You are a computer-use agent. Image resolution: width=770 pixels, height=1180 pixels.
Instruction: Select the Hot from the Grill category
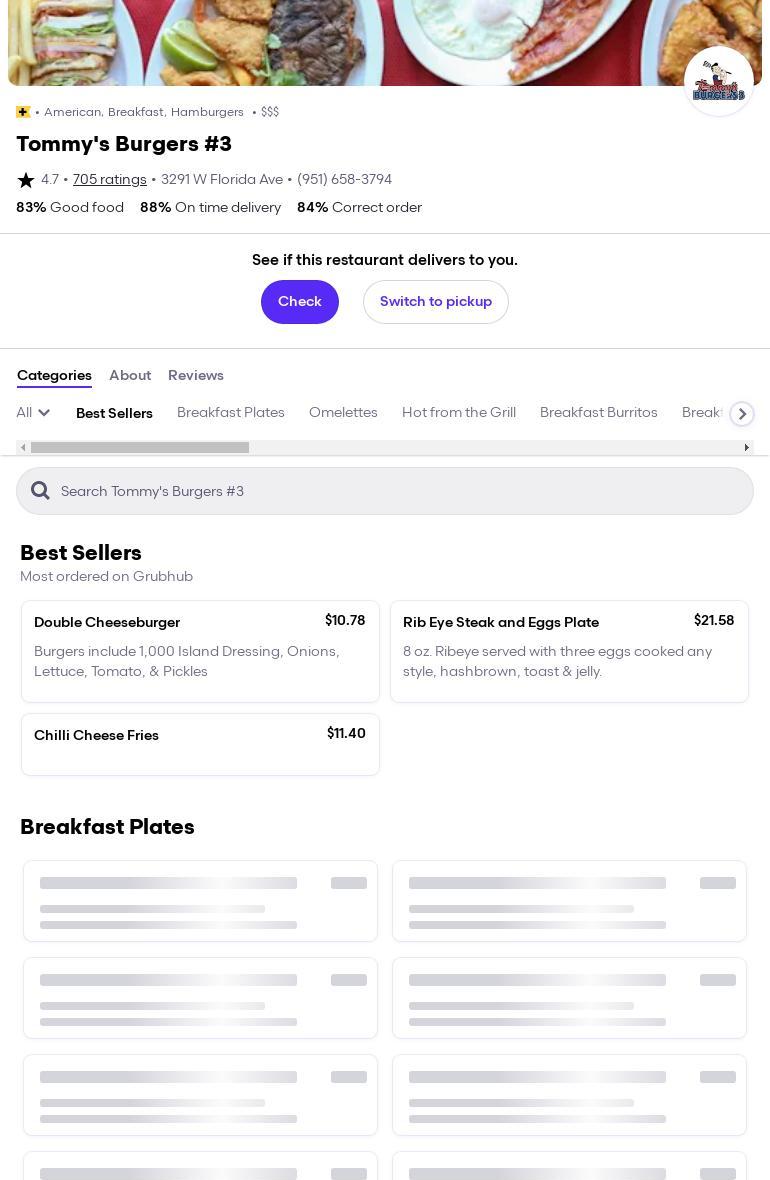[x=459, y=413]
